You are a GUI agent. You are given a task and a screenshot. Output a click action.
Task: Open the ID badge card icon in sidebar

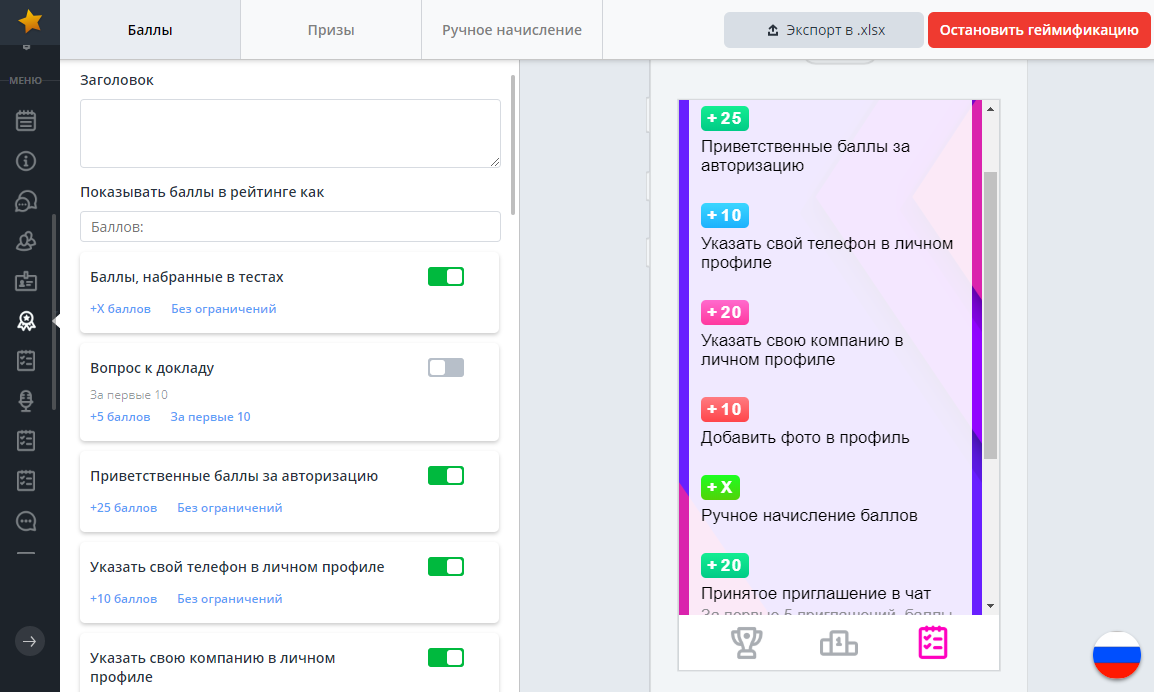coord(26,281)
